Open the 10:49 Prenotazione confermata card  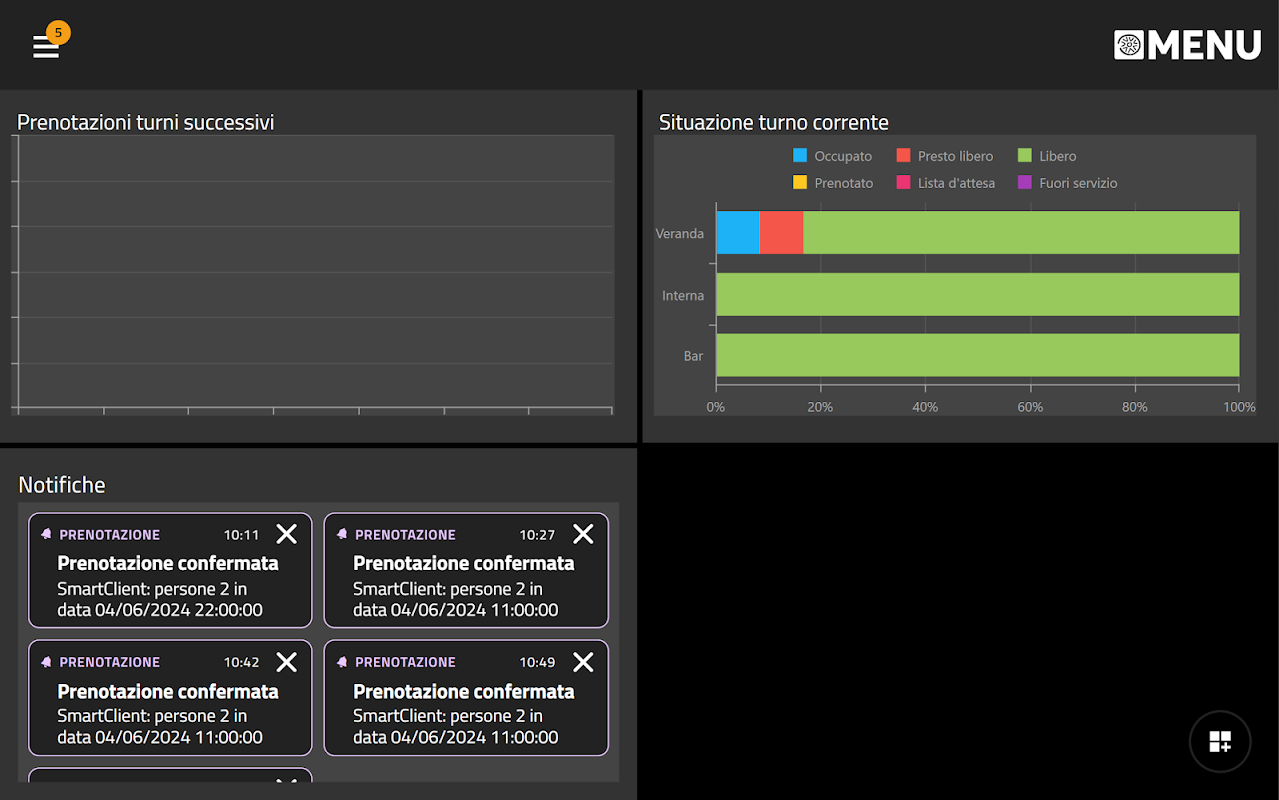click(x=466, y=698)
